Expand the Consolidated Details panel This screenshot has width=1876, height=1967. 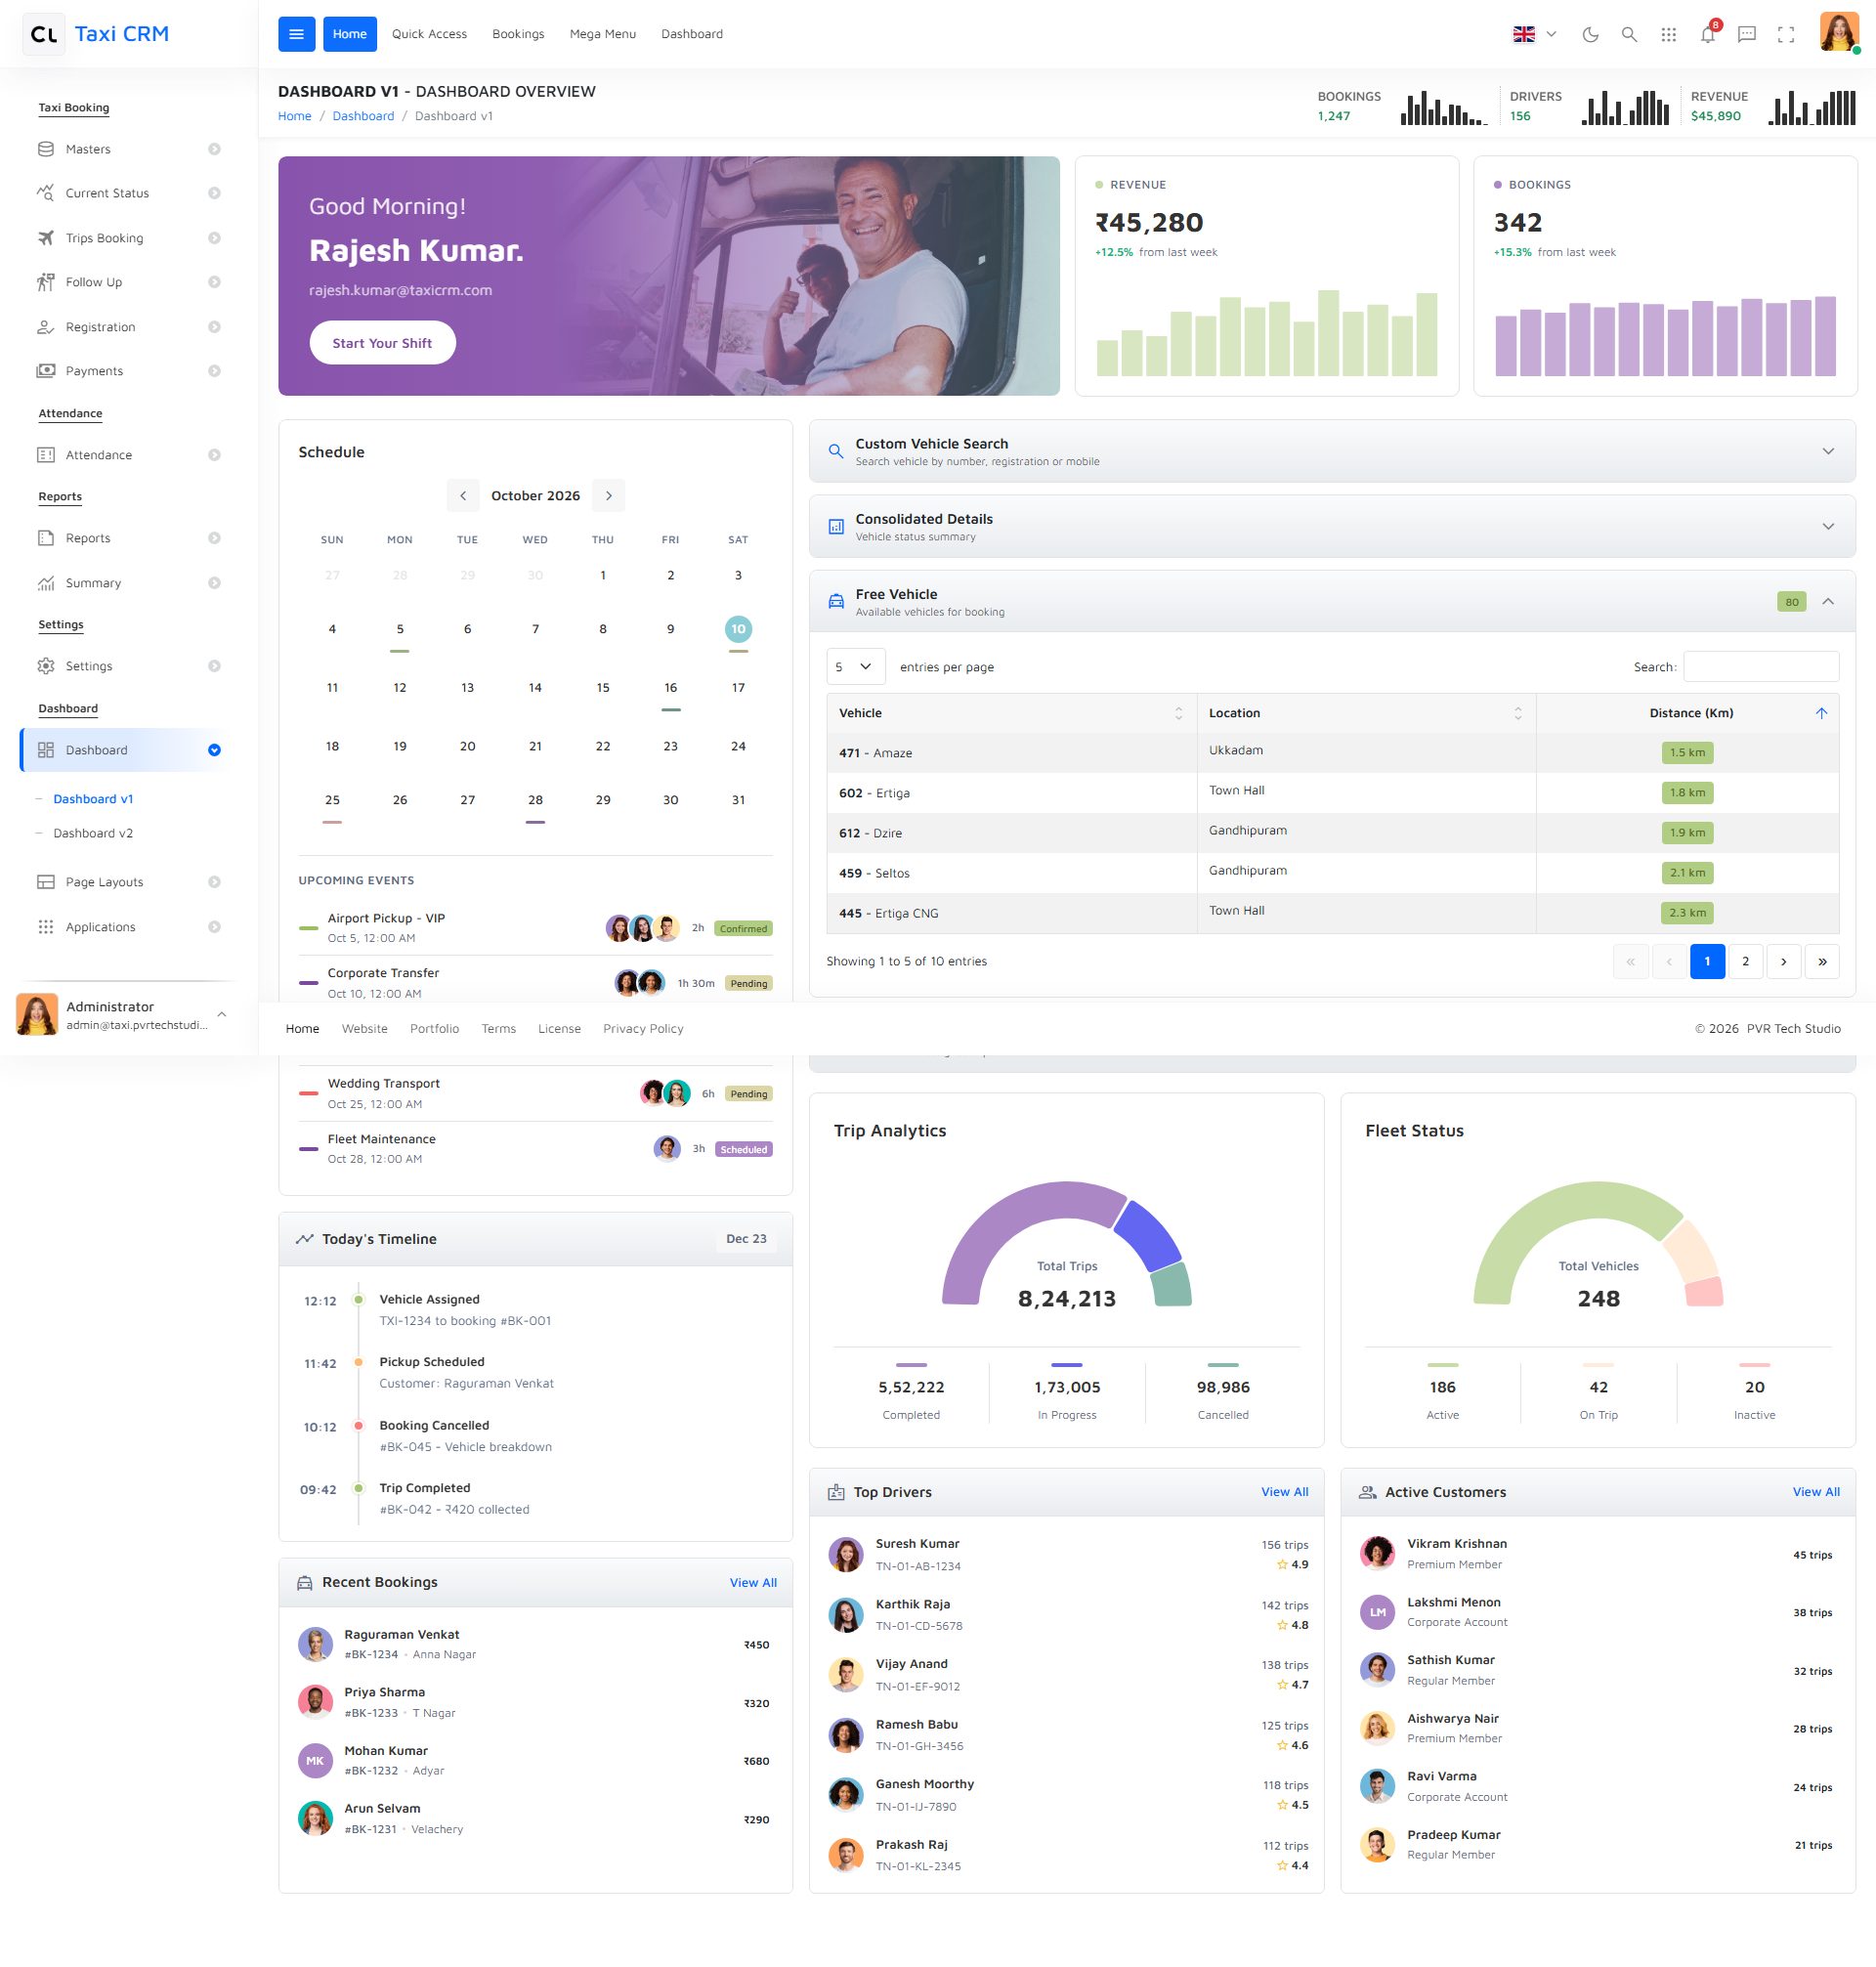tap(1332, 526)
